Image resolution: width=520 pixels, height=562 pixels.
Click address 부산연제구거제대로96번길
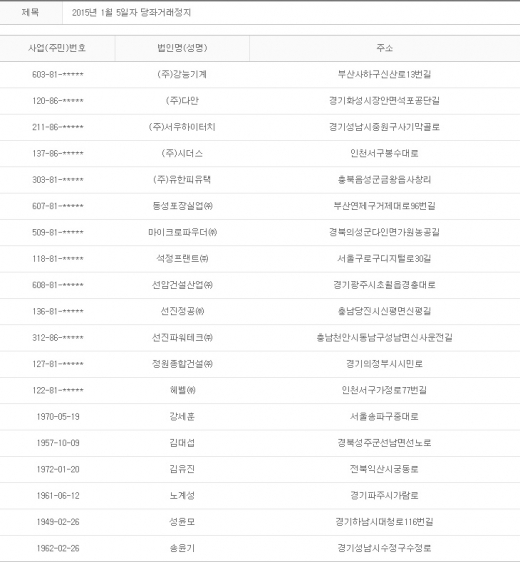pos(385,206)
